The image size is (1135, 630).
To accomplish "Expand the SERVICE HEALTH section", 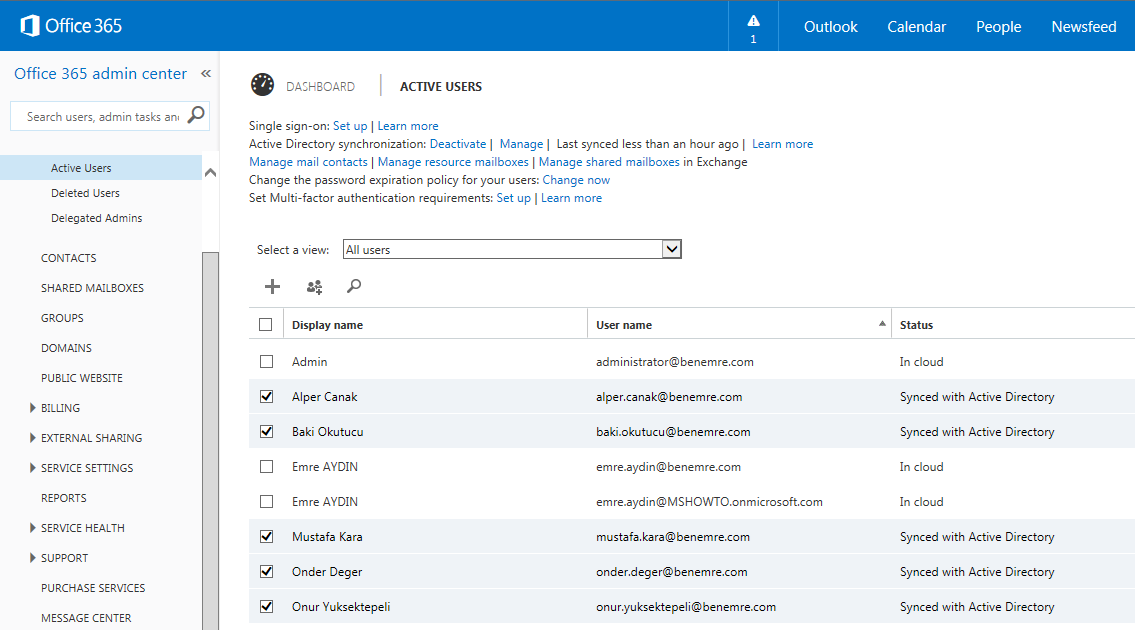I will [x=33, y=528].
